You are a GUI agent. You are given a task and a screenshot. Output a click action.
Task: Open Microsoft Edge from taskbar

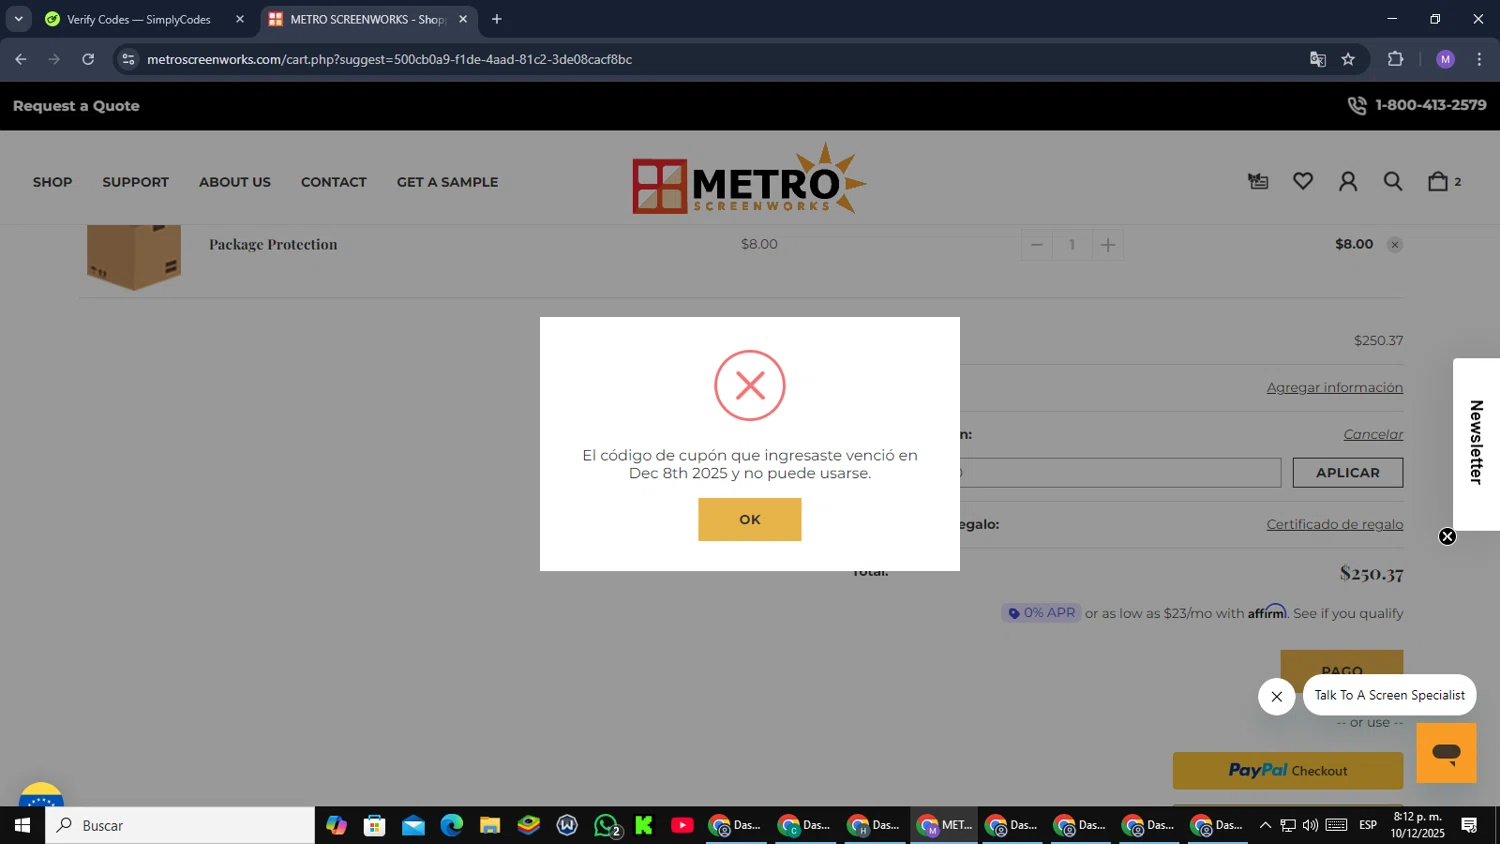point(452,825)
